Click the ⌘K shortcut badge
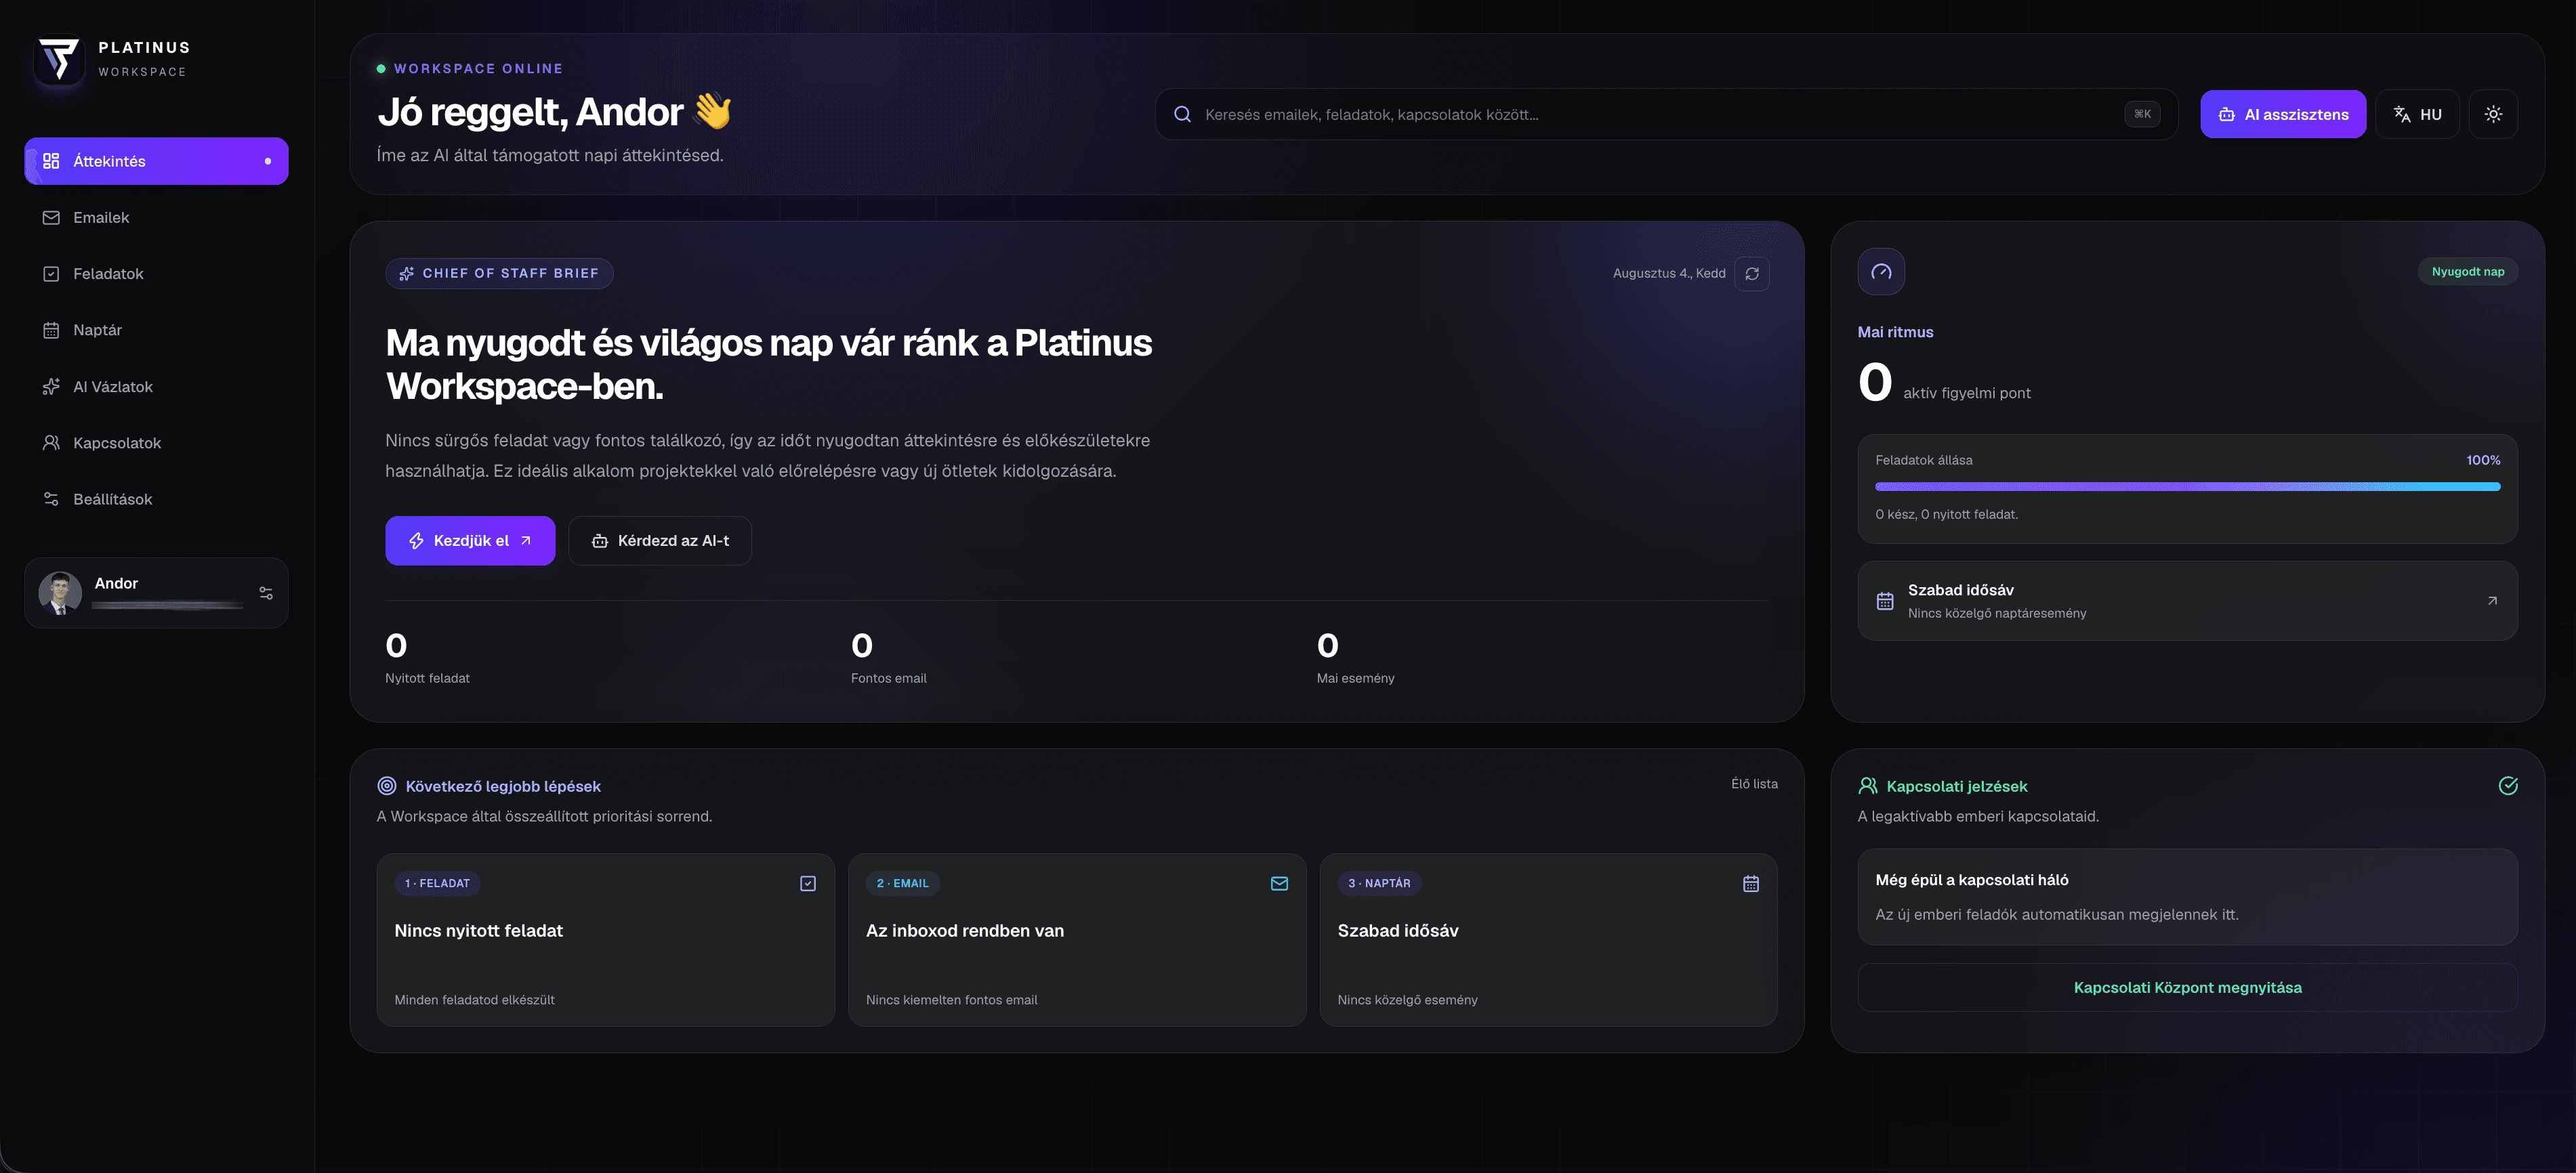This screenshot has width=2576, height=1173. pos(2142,114)
